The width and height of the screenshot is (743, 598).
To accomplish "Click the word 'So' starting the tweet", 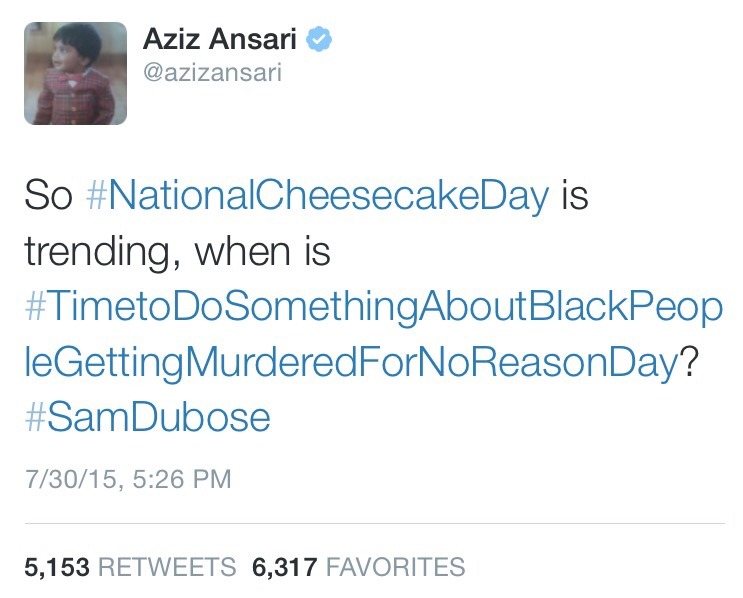I will point(48,195).
